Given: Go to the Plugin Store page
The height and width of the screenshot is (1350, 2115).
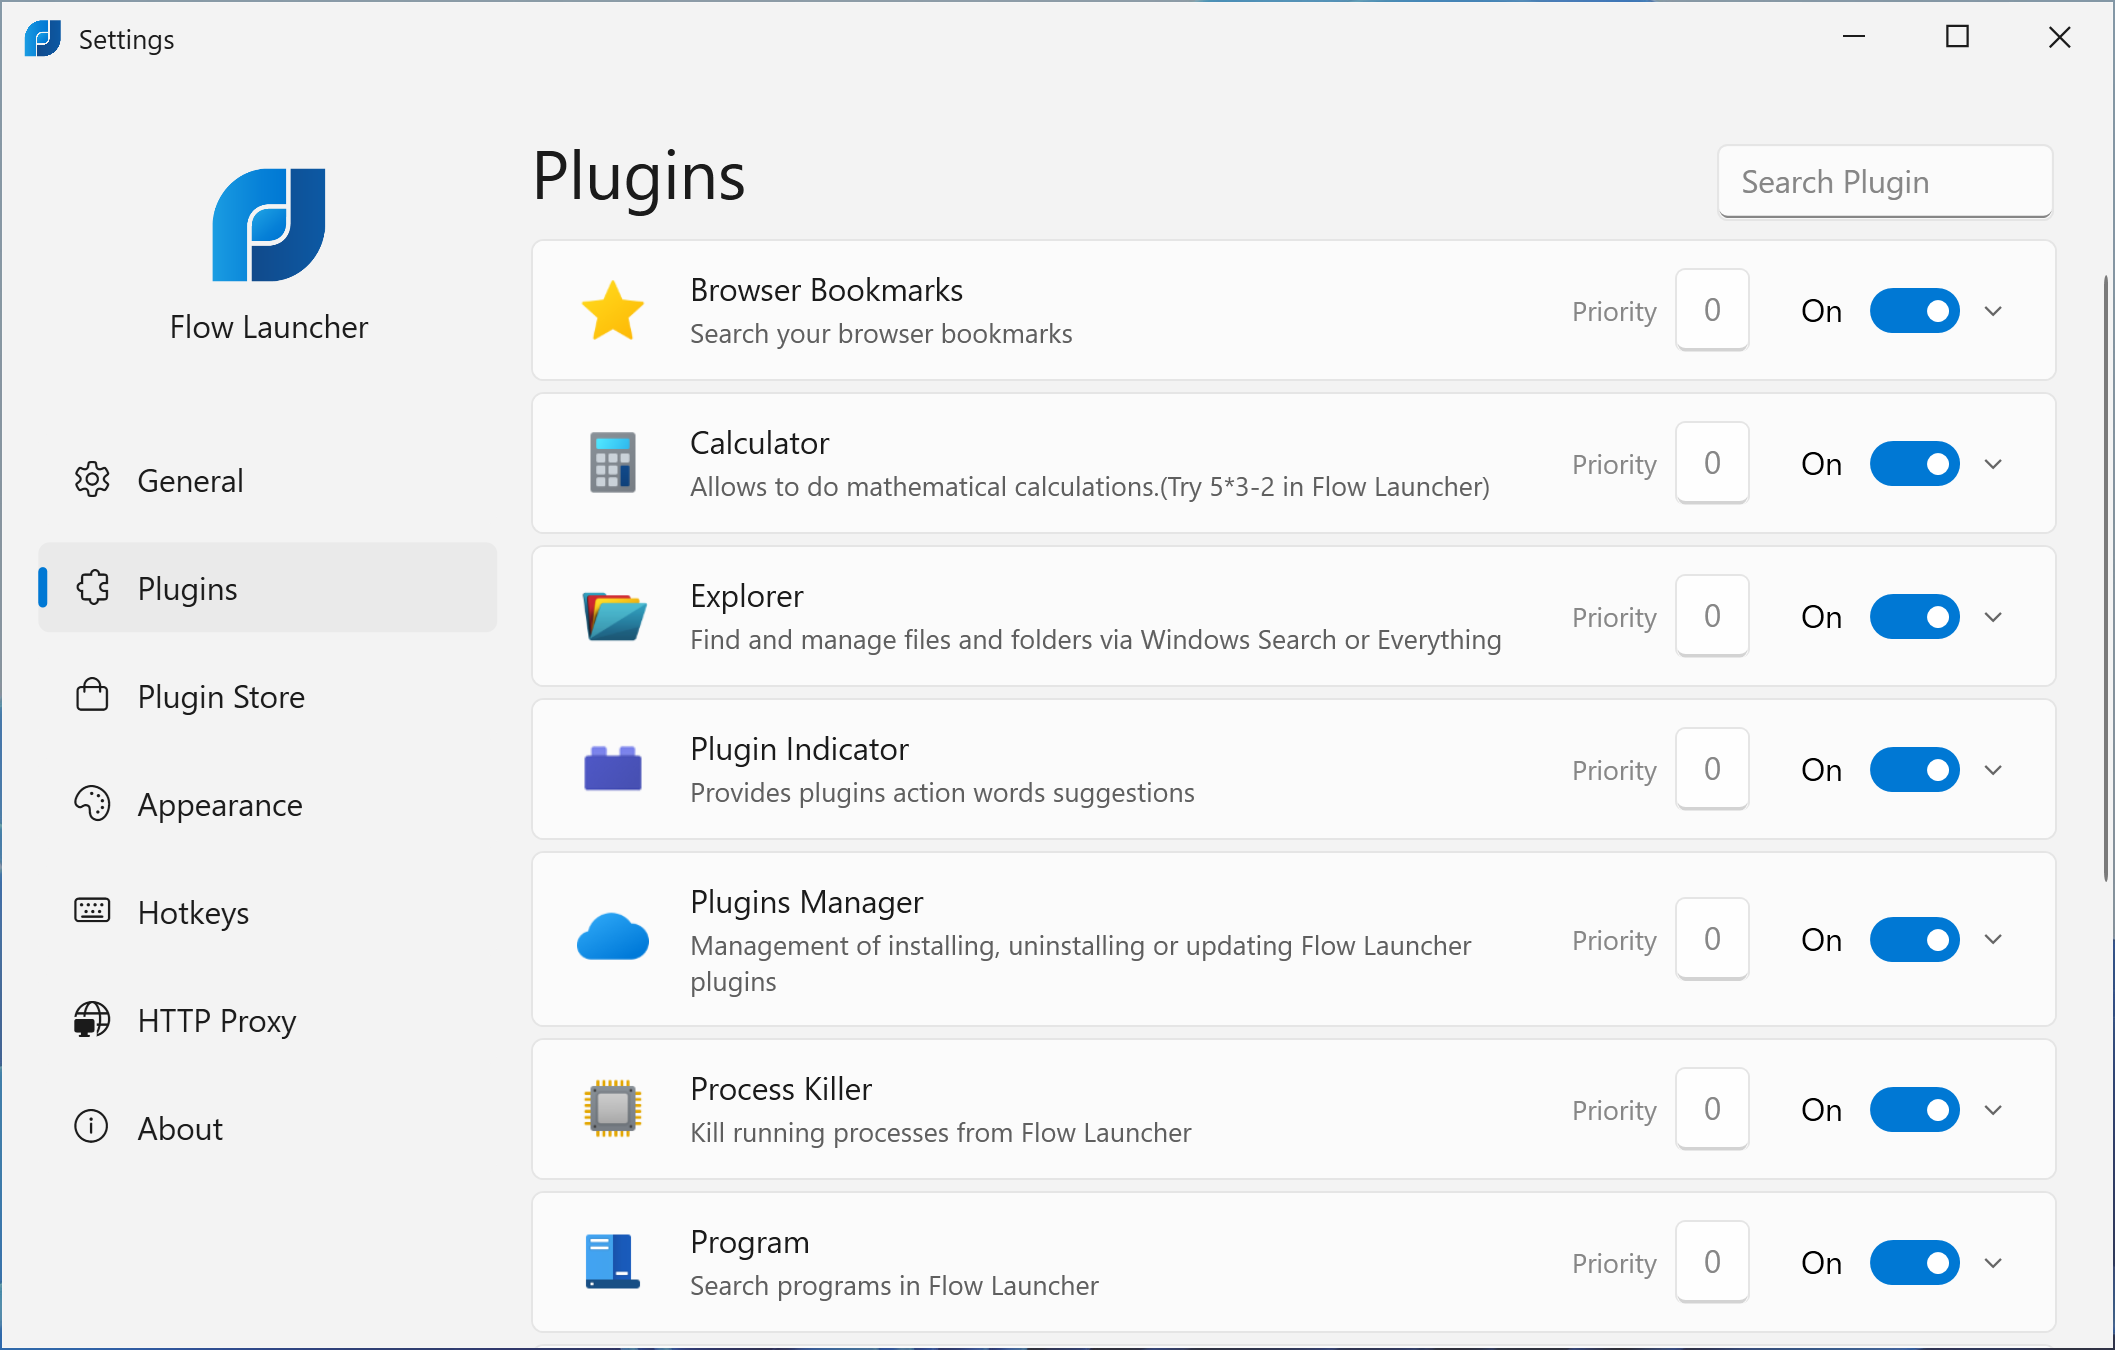Looking at the screenshot, I should pos(268,696).
